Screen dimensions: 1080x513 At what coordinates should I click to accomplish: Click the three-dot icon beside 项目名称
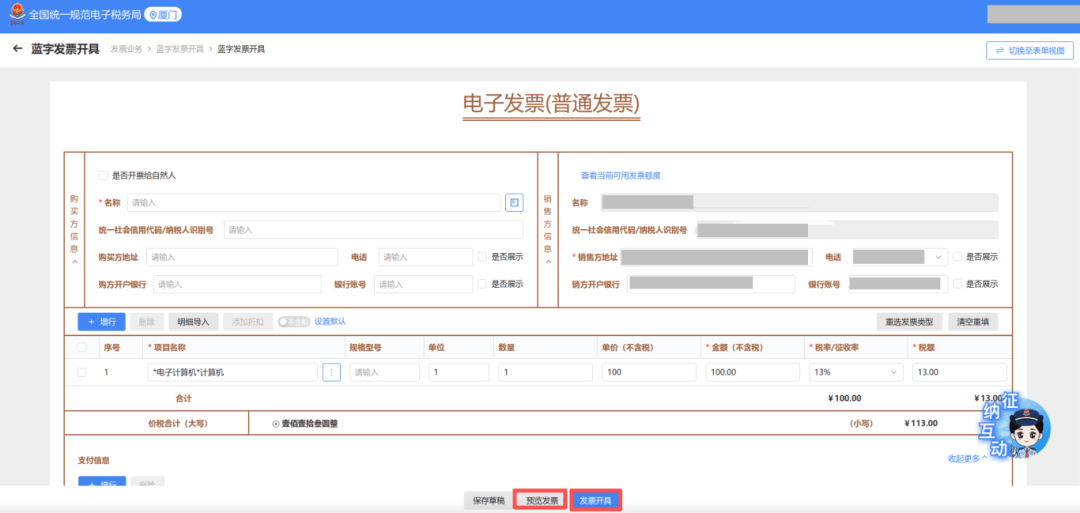point(331,372)
